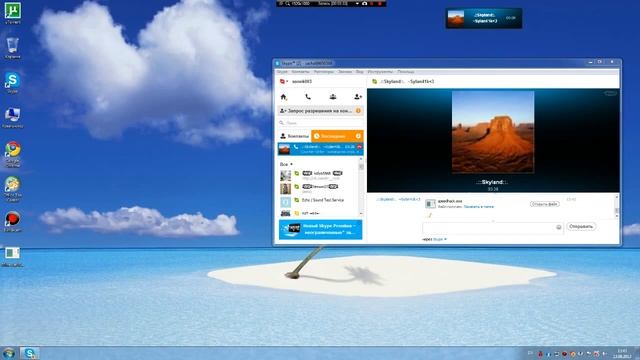The height and width of the screenshot is (360, 640).
Task: Switch to the orange Последние tab
Action: point(337,136)
